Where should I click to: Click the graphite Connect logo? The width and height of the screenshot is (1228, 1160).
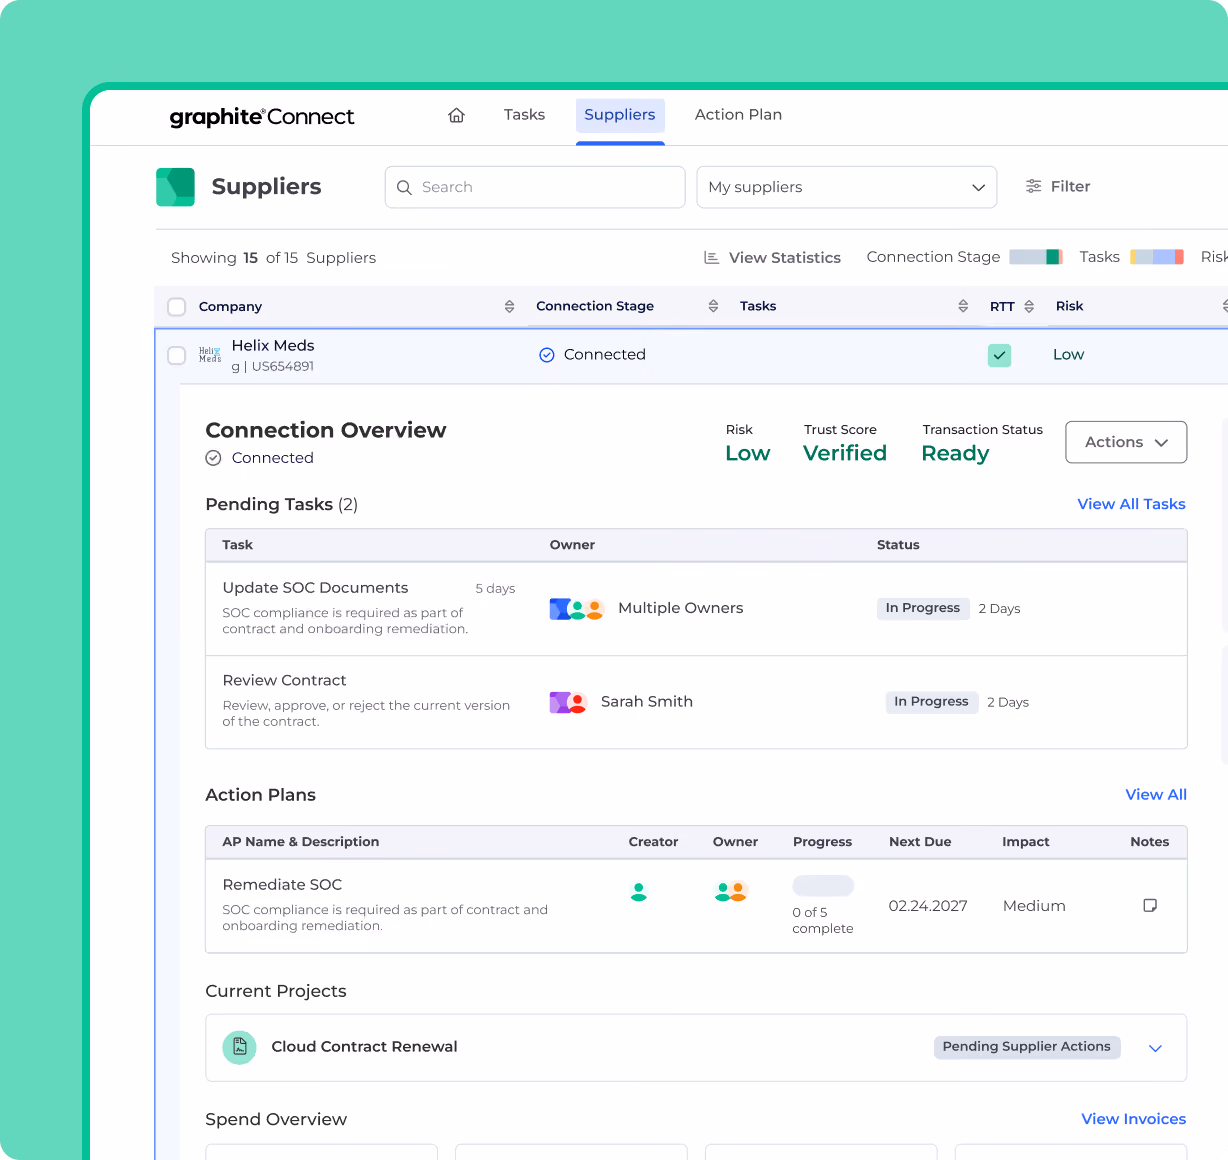click(262, 117)
